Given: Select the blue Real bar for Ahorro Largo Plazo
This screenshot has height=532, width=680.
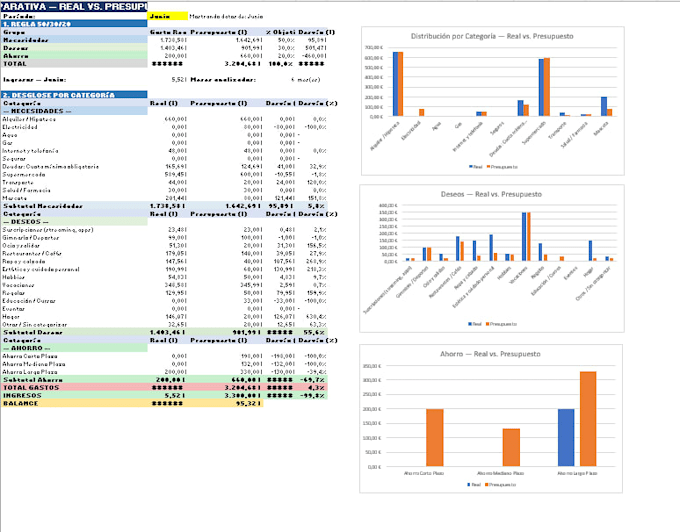Looking at the screenshot, I should coord(566,437).
